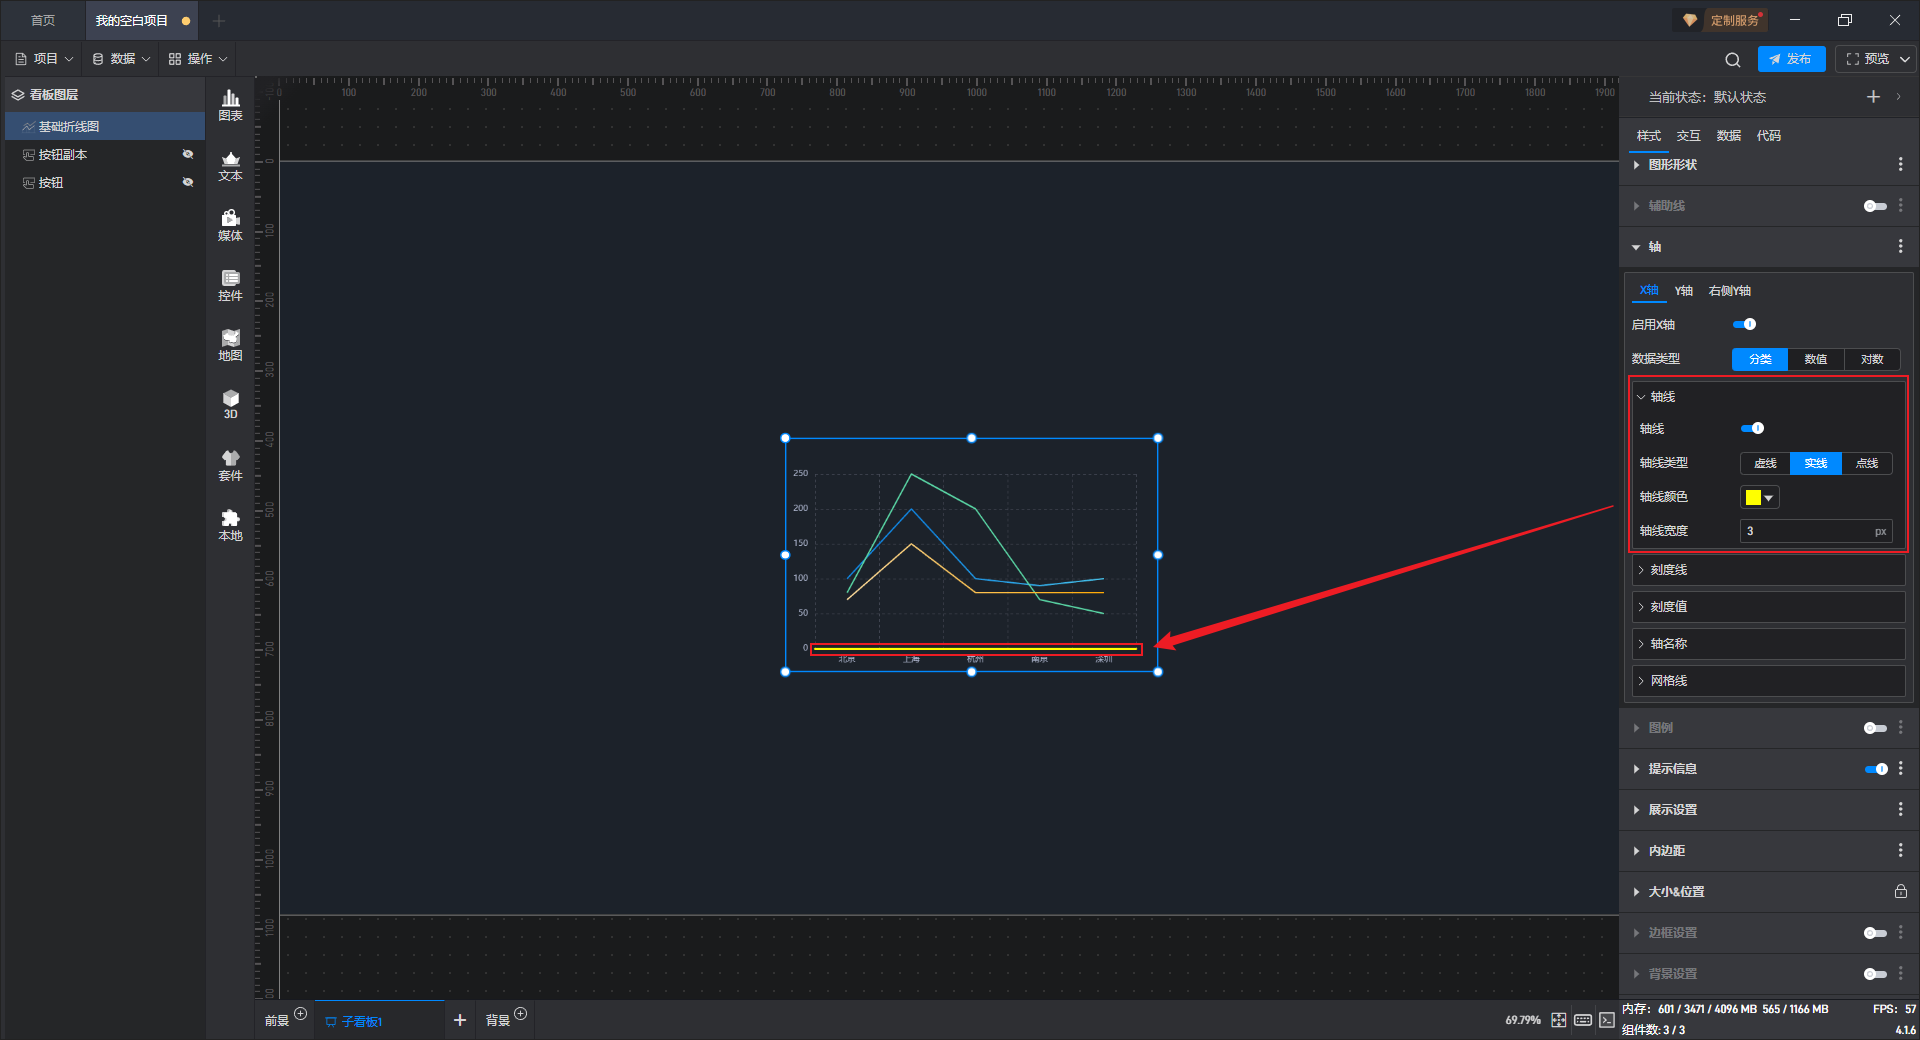Set data type to 对数
1920x1040 pixels.
pos(1872,359)
